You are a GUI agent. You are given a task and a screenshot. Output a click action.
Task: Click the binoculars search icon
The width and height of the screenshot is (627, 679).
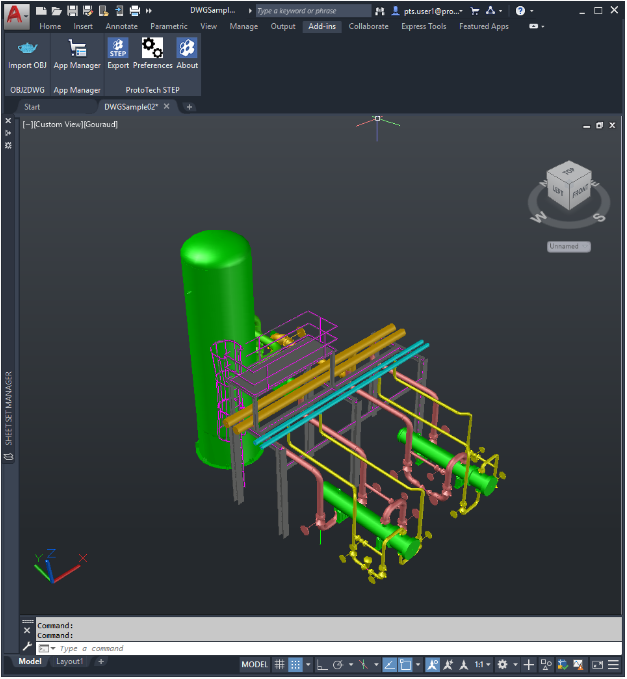pyautogui.click(x=380, y=11)
